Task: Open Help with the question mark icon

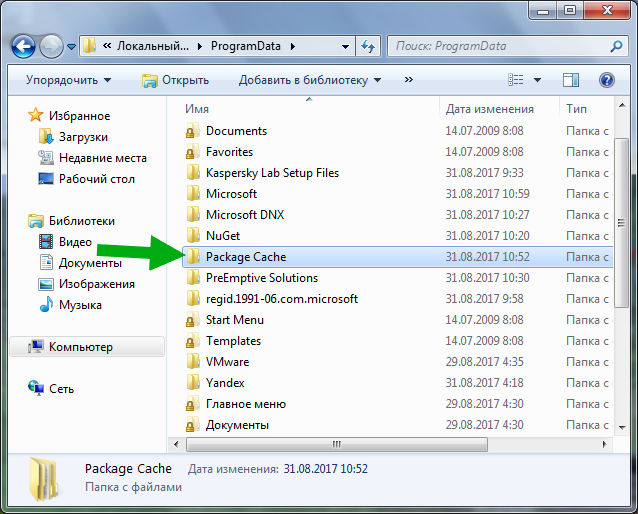Action: 606,80
